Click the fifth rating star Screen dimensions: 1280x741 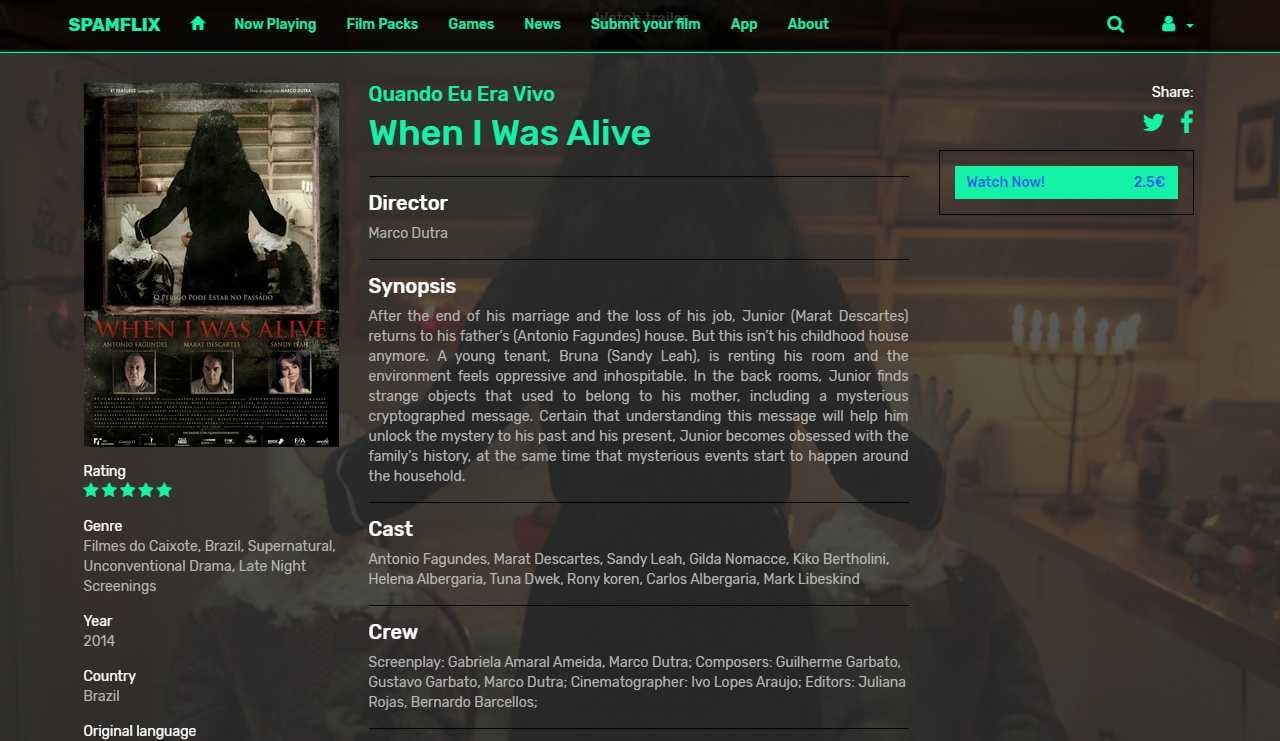tap(164, 490)
